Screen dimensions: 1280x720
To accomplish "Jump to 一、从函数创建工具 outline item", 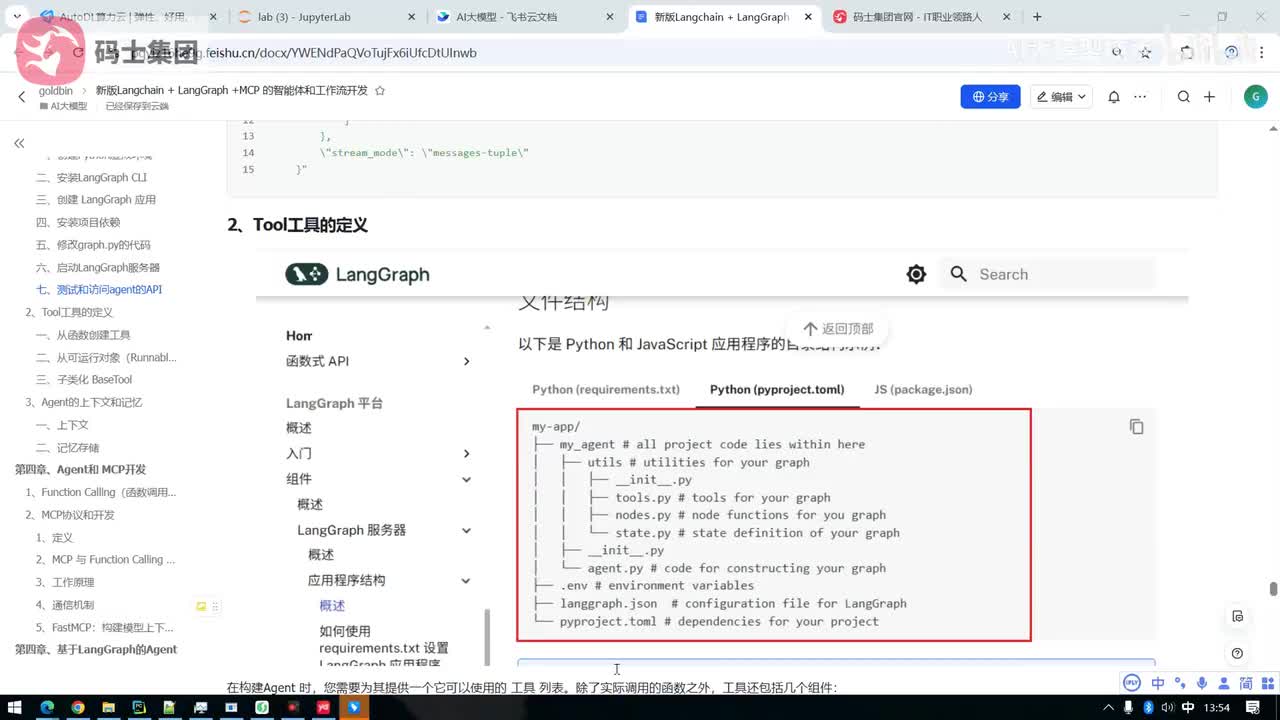I will pyautogui.click(x=83, y=335).
